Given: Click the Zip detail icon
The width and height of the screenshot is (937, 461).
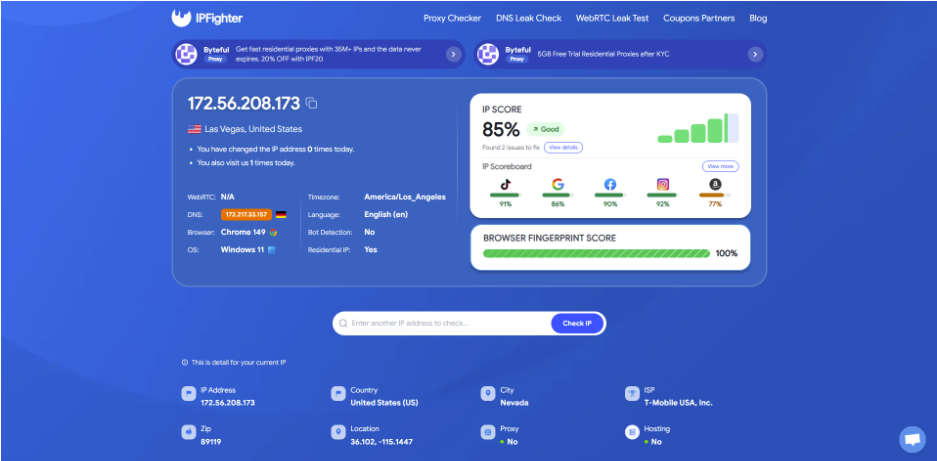Looking at the screenshot, I should (x=188, y=433).
